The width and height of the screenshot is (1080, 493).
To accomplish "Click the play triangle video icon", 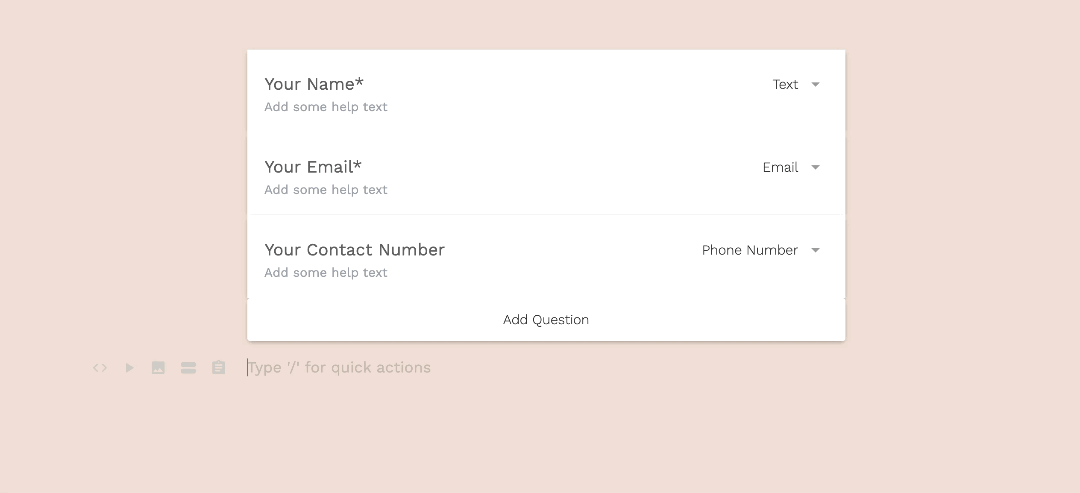I will 129,368.
